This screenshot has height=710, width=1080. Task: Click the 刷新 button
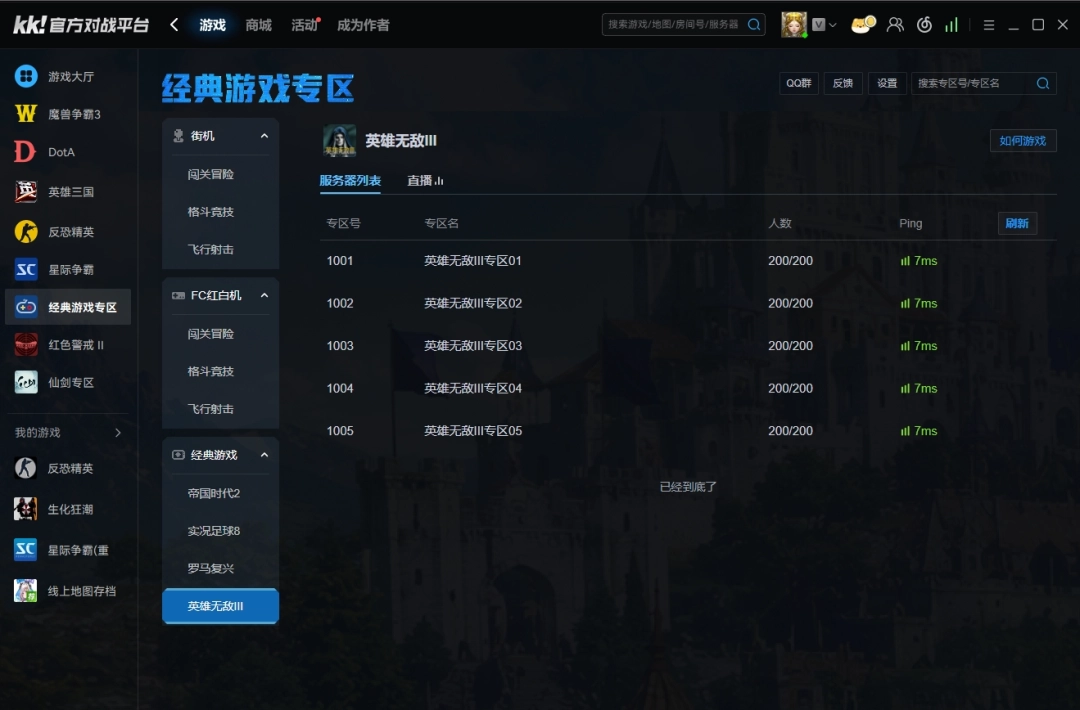[1017, 223]
